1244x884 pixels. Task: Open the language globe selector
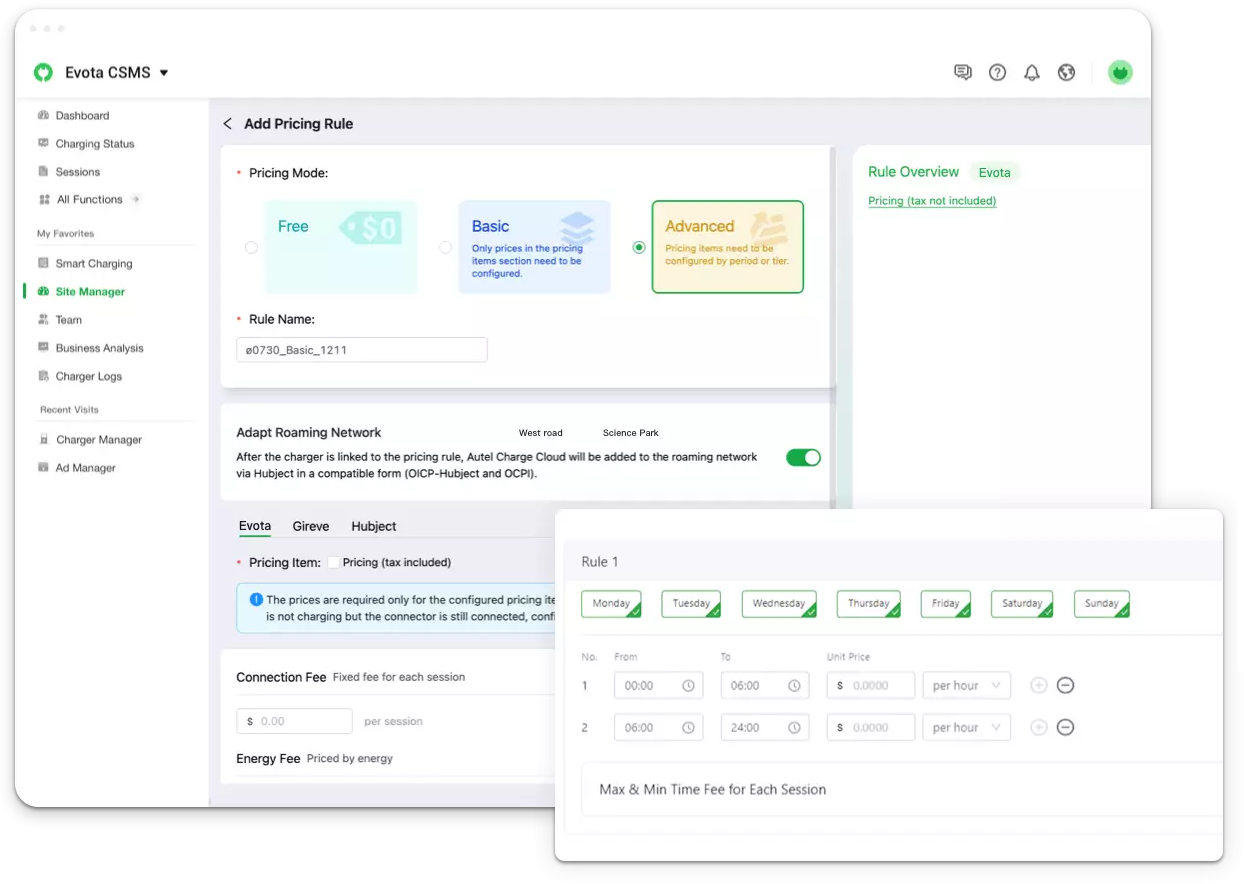click(1066, 72)
